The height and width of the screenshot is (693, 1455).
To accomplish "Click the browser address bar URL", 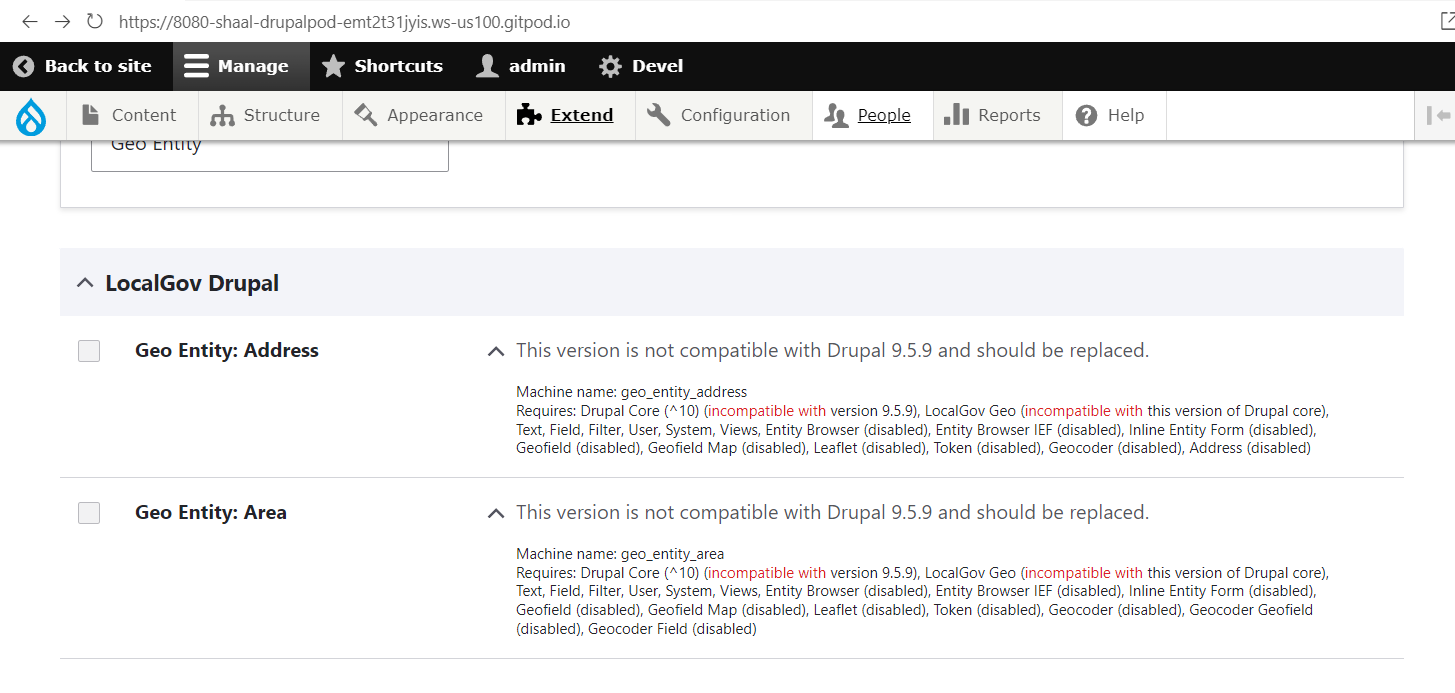I will click(x=345, y=21).
